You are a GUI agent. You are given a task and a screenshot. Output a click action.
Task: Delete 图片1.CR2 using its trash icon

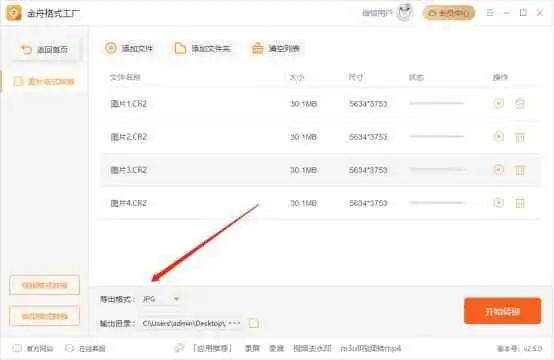tap(520, 104)
